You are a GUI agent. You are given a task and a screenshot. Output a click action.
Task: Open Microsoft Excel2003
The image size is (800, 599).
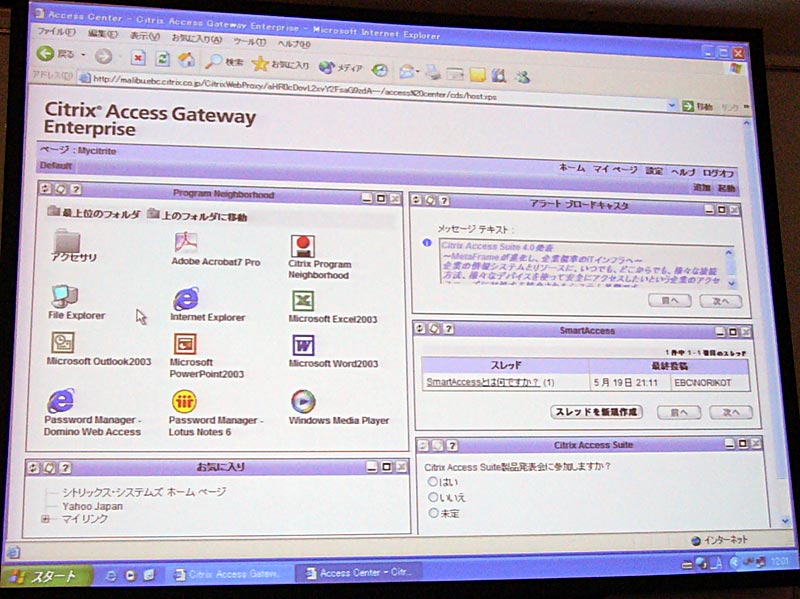click(303, 301)
